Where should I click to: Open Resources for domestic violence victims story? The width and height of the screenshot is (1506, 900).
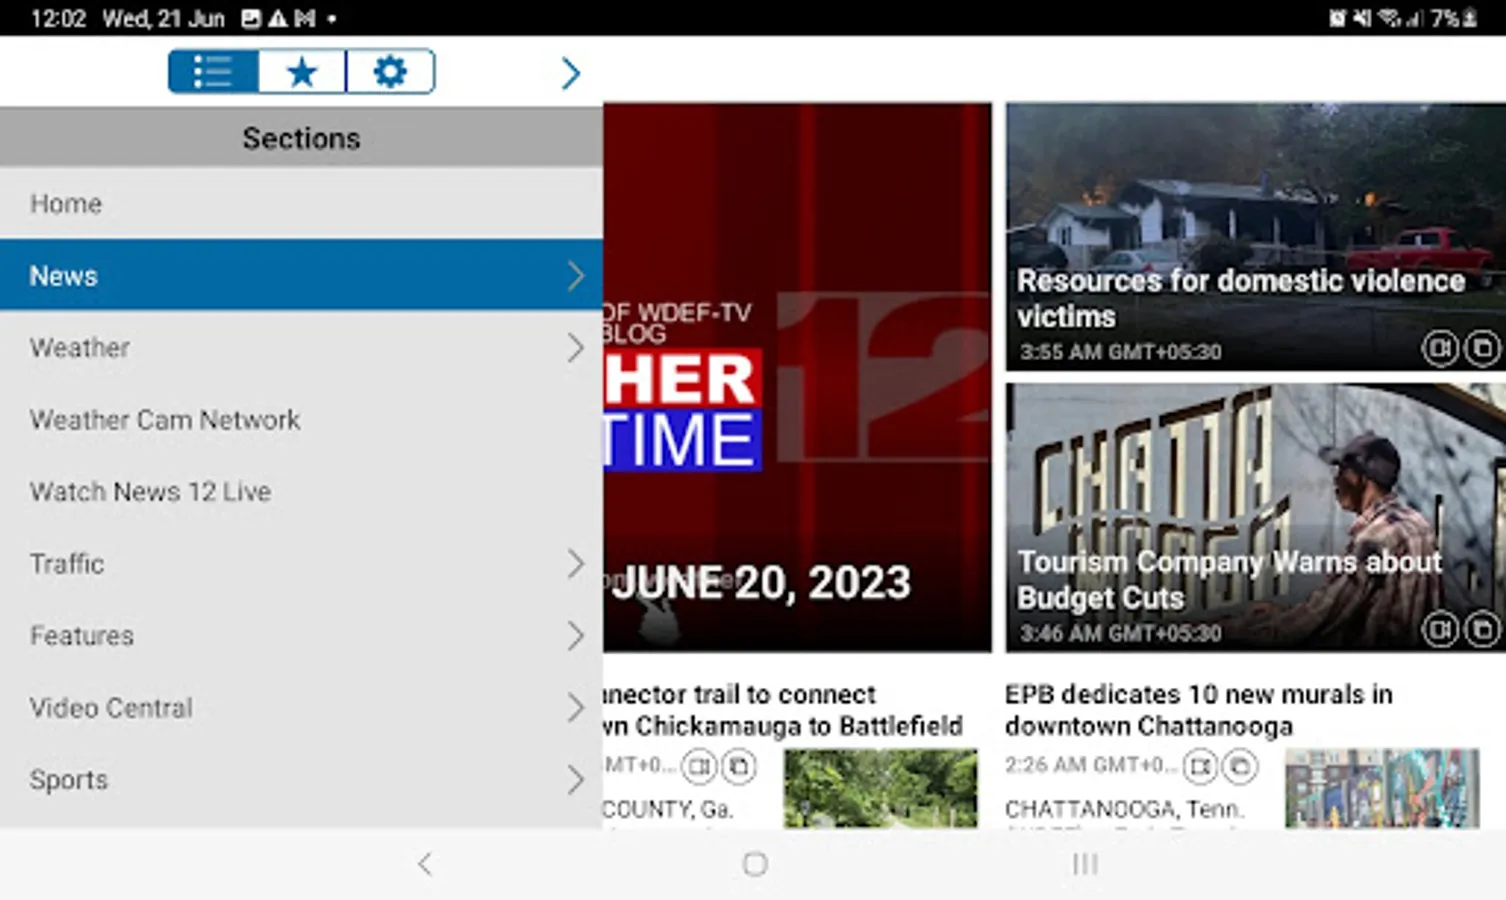point(1255,237)
